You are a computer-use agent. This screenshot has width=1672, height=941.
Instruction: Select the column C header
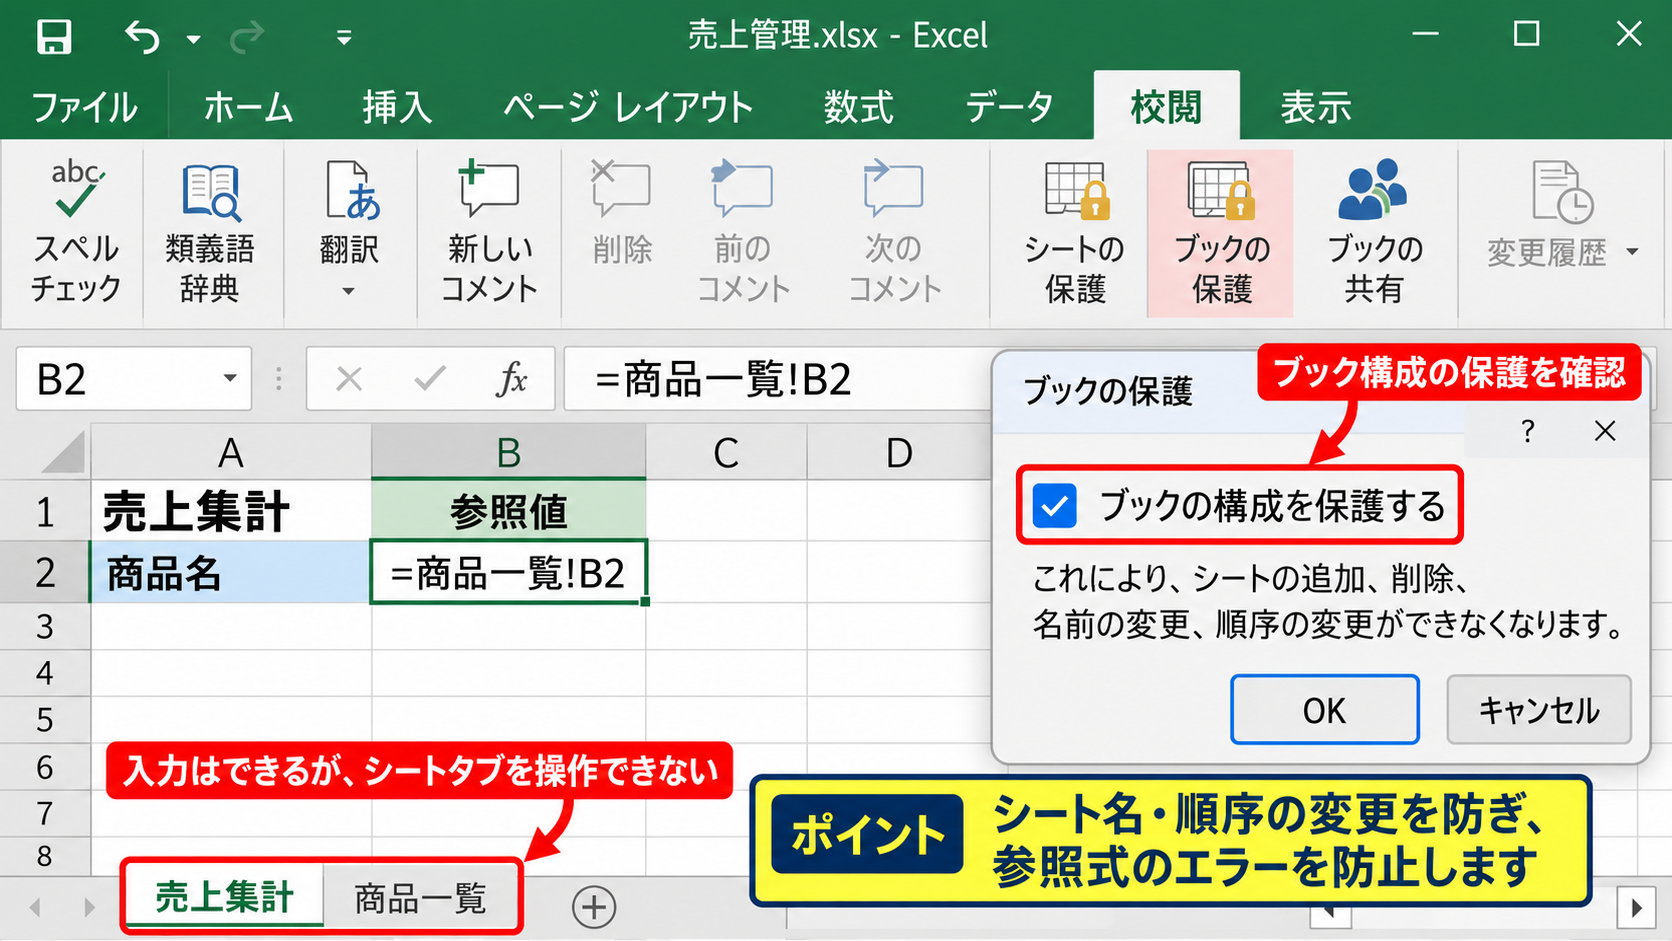point(726,453)
